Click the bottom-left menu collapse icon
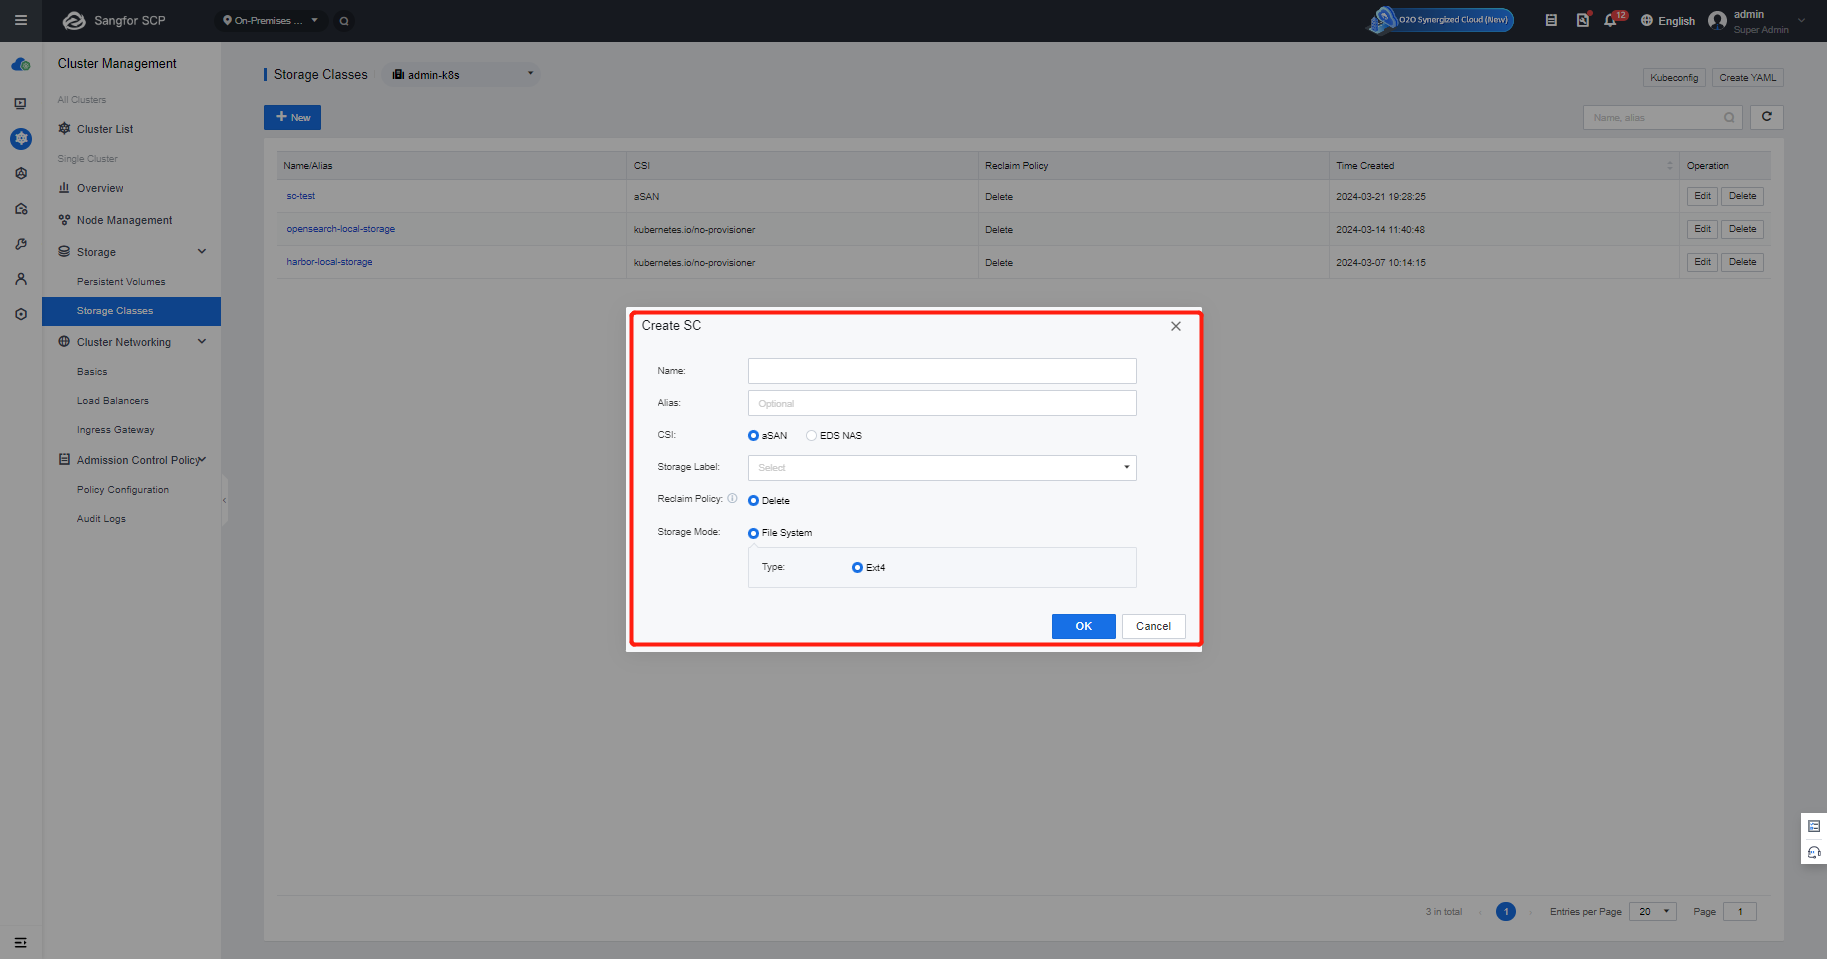 [x=20, y=942]
